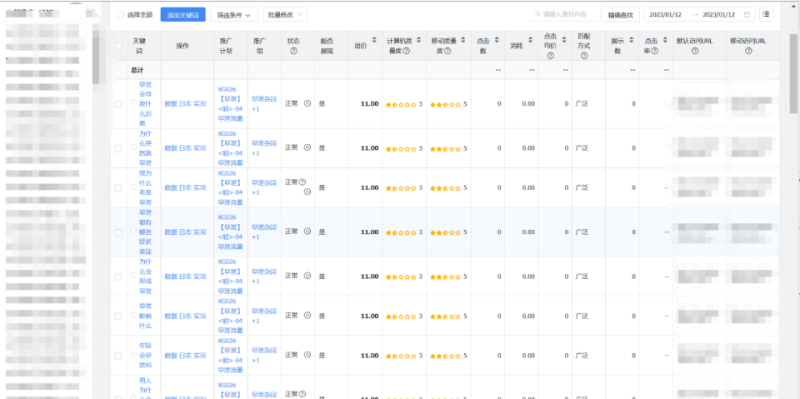Sort by 消耗 column arrows
The image size is (800, 399).
pyautogui.click(x=530, y=40)
